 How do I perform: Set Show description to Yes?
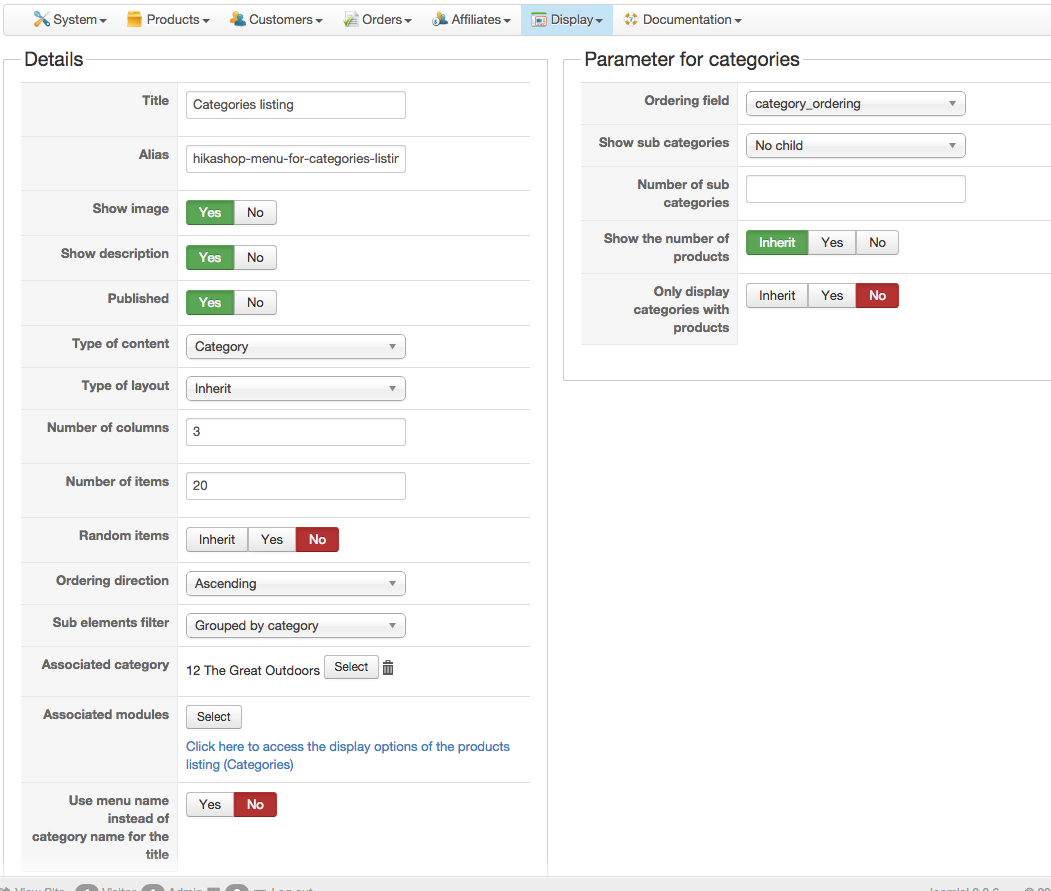click(210, 257)
